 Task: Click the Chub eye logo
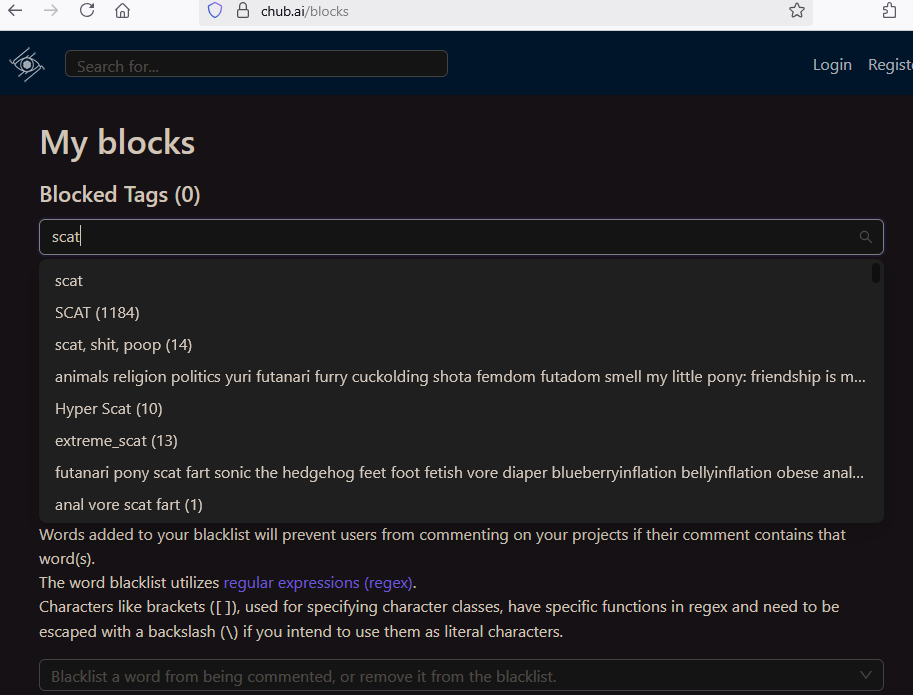[27, 64]
